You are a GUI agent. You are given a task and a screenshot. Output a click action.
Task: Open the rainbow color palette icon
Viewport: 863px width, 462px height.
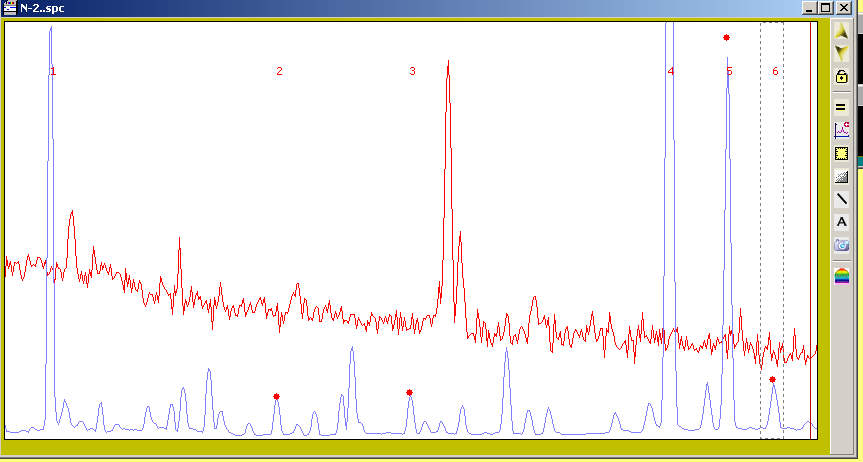(x=841, y=275)
